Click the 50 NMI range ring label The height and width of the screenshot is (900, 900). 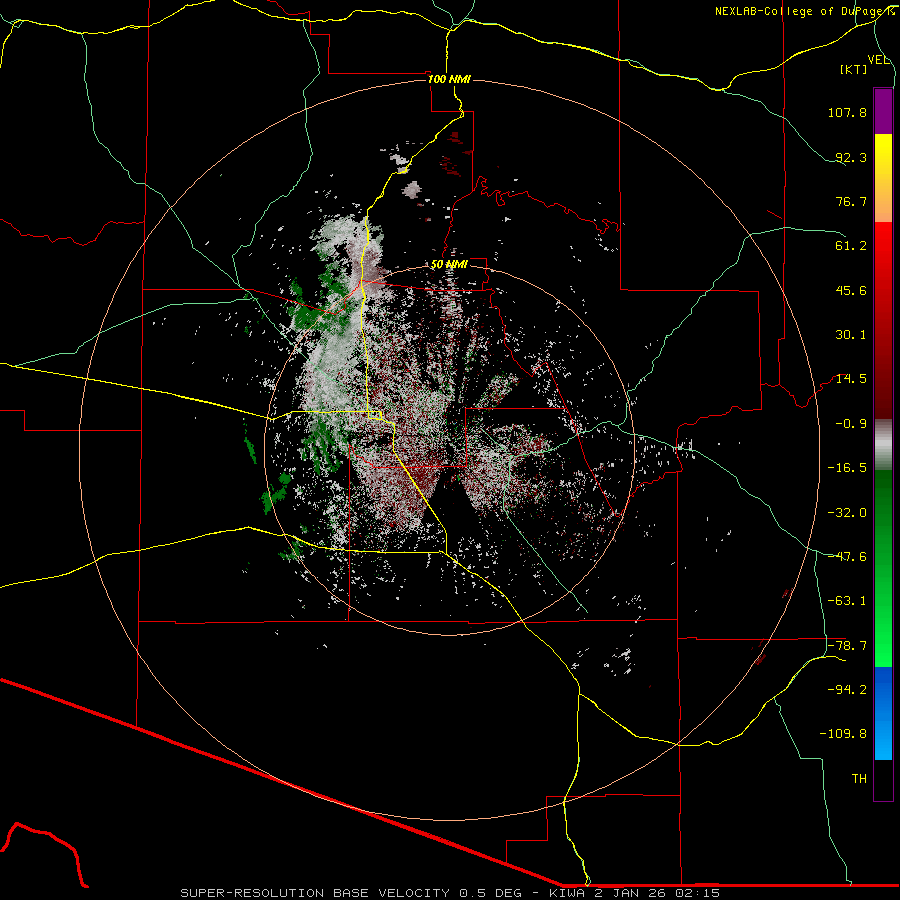tap(449, 265)
